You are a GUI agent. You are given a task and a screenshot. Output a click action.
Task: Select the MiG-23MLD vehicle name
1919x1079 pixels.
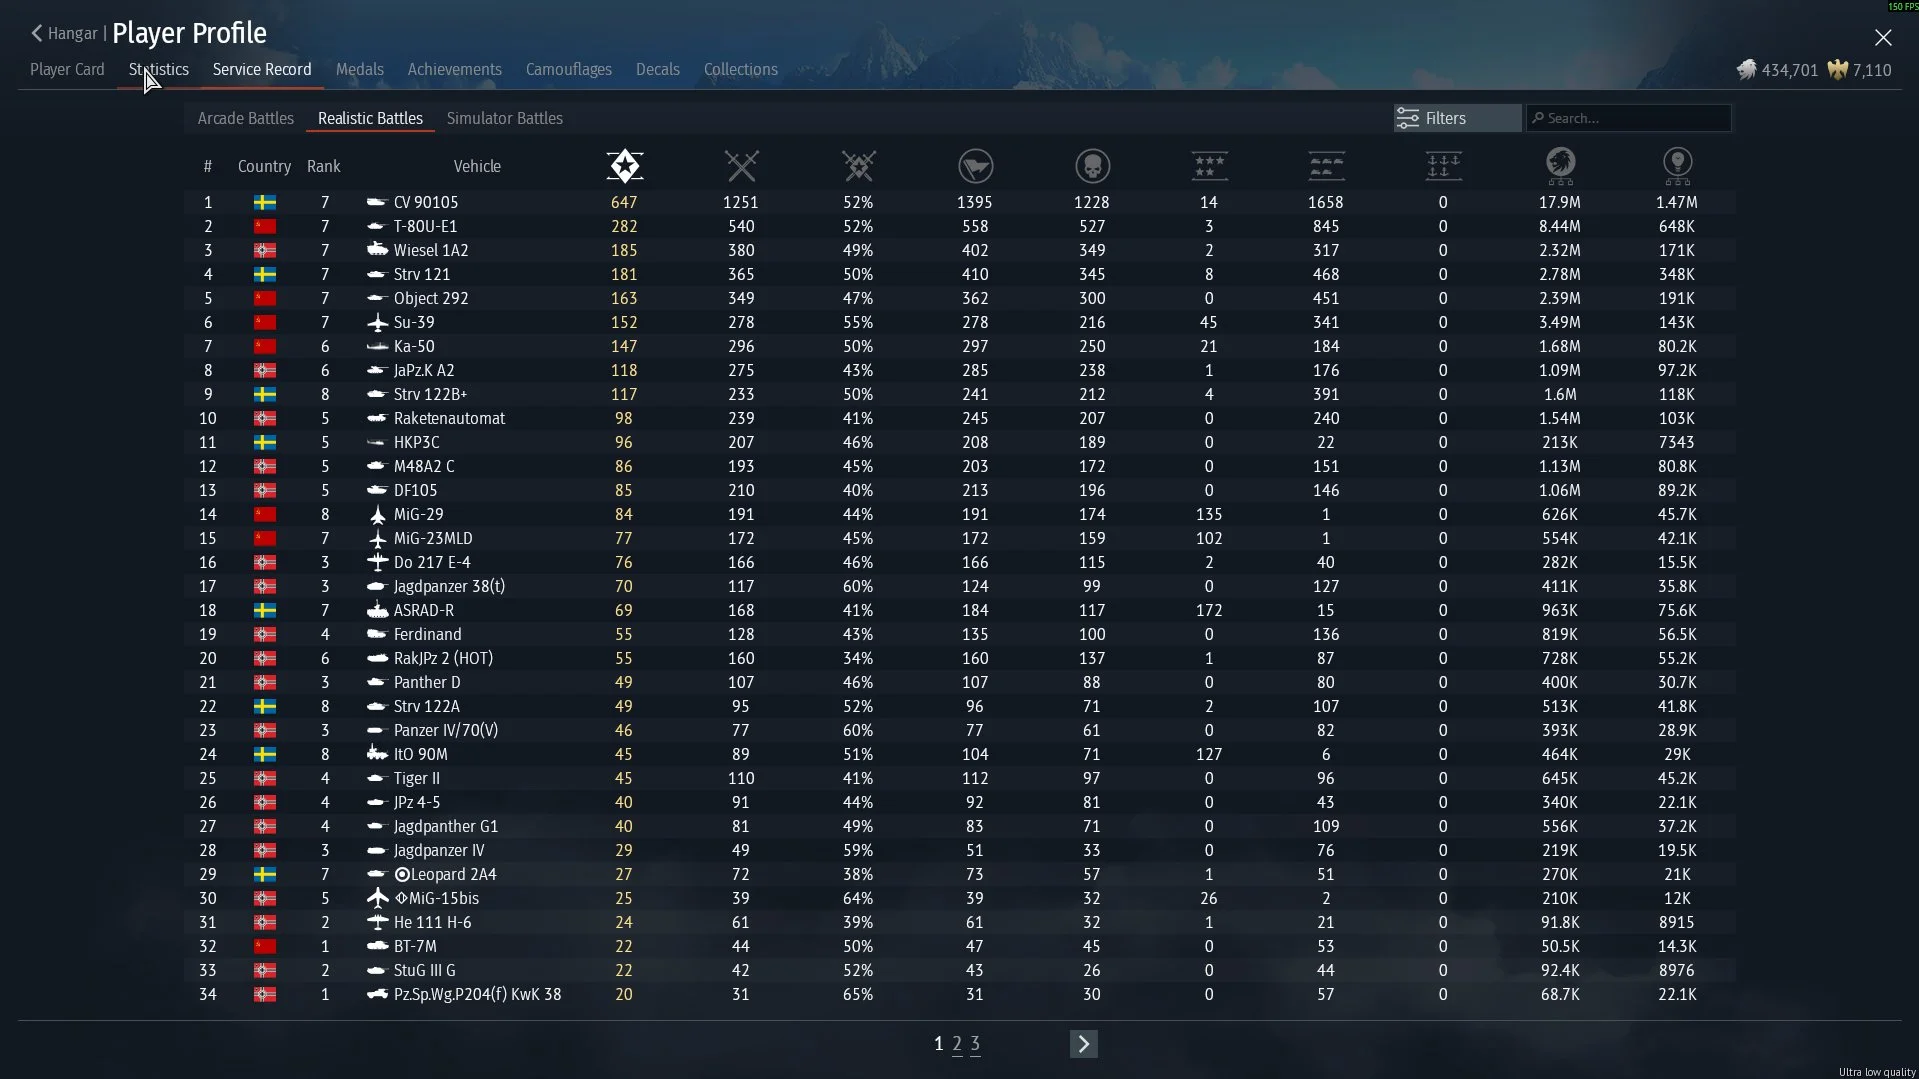(433, 538)
